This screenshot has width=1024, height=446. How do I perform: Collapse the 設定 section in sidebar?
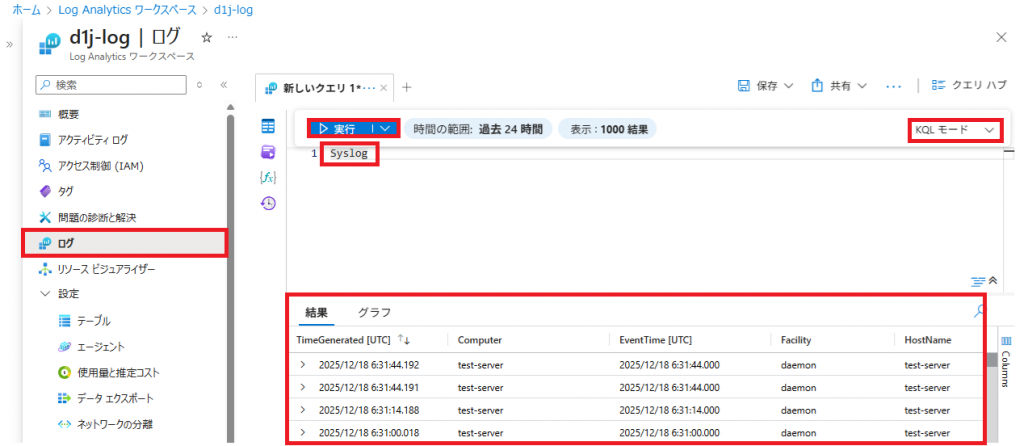44,294
